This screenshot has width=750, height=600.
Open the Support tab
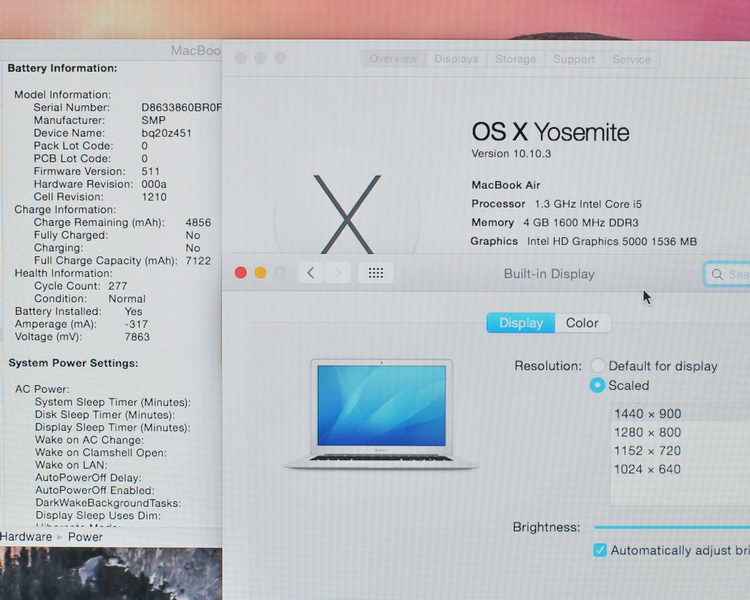(574, 59)
